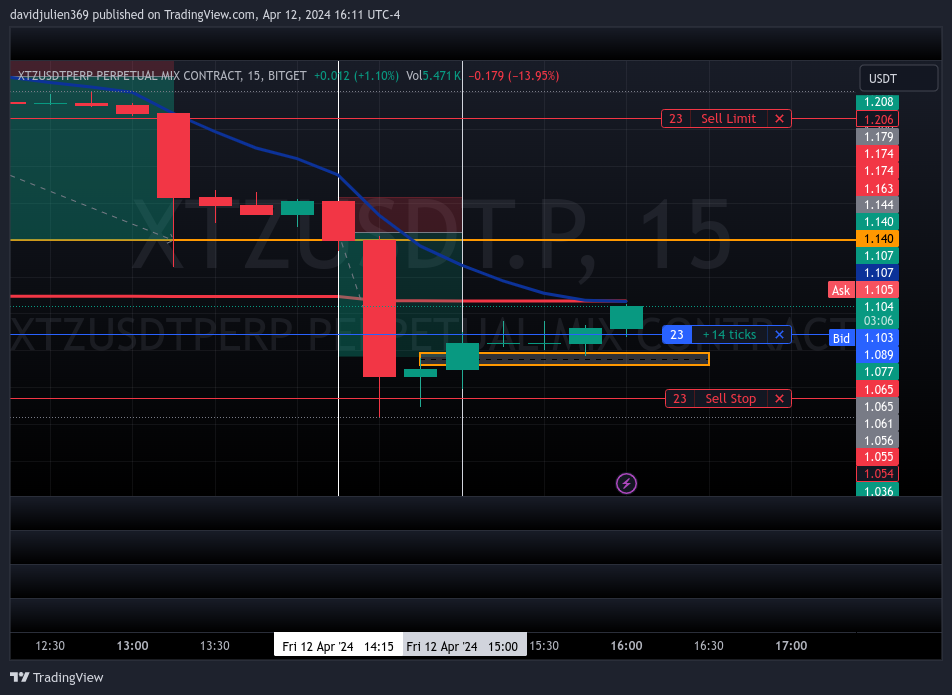
Task: Click the orange 1.140 price label
Action: tap(877, 239)
